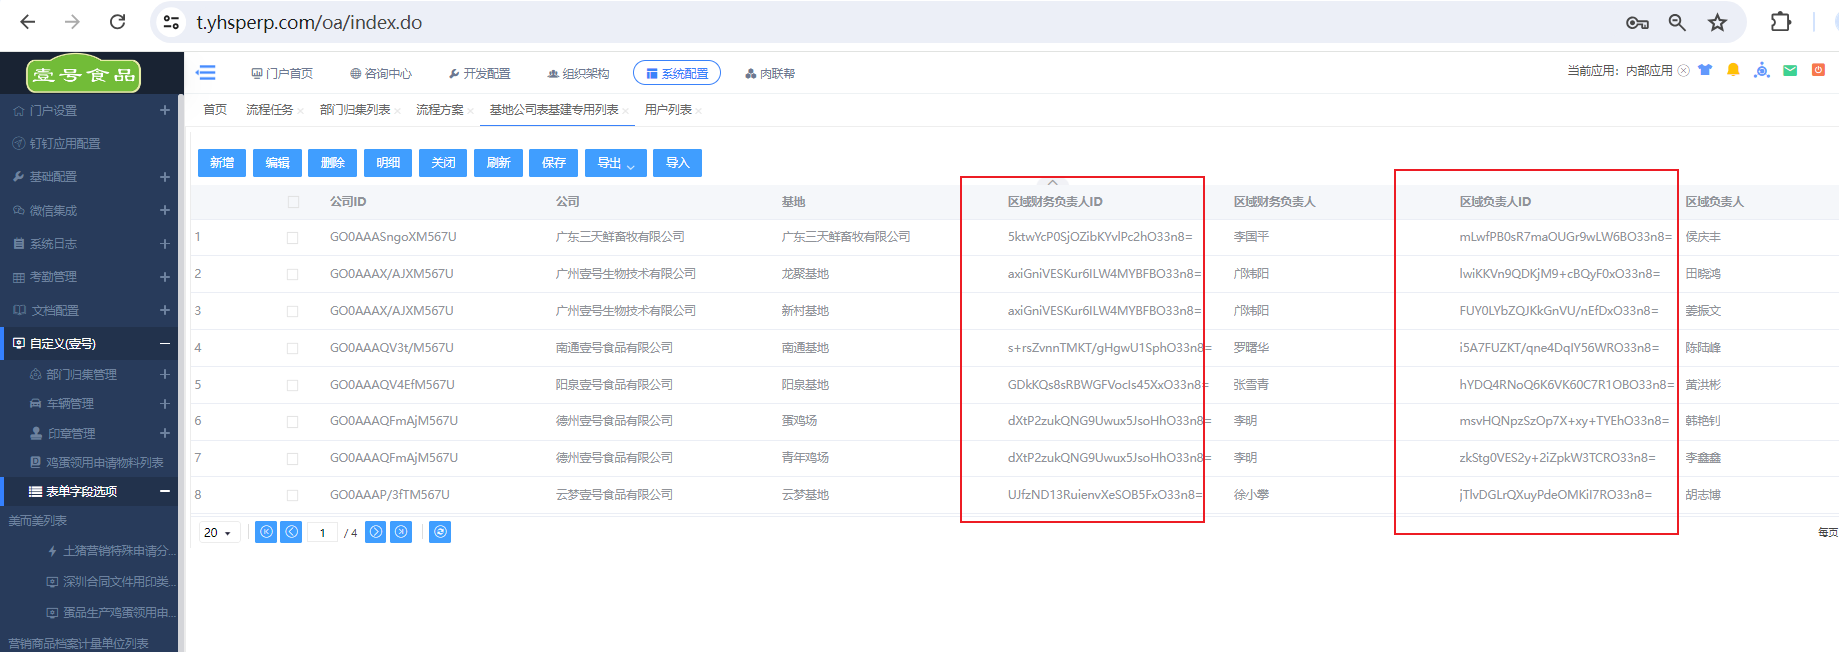Go to next page in pagination

(375, 532)
